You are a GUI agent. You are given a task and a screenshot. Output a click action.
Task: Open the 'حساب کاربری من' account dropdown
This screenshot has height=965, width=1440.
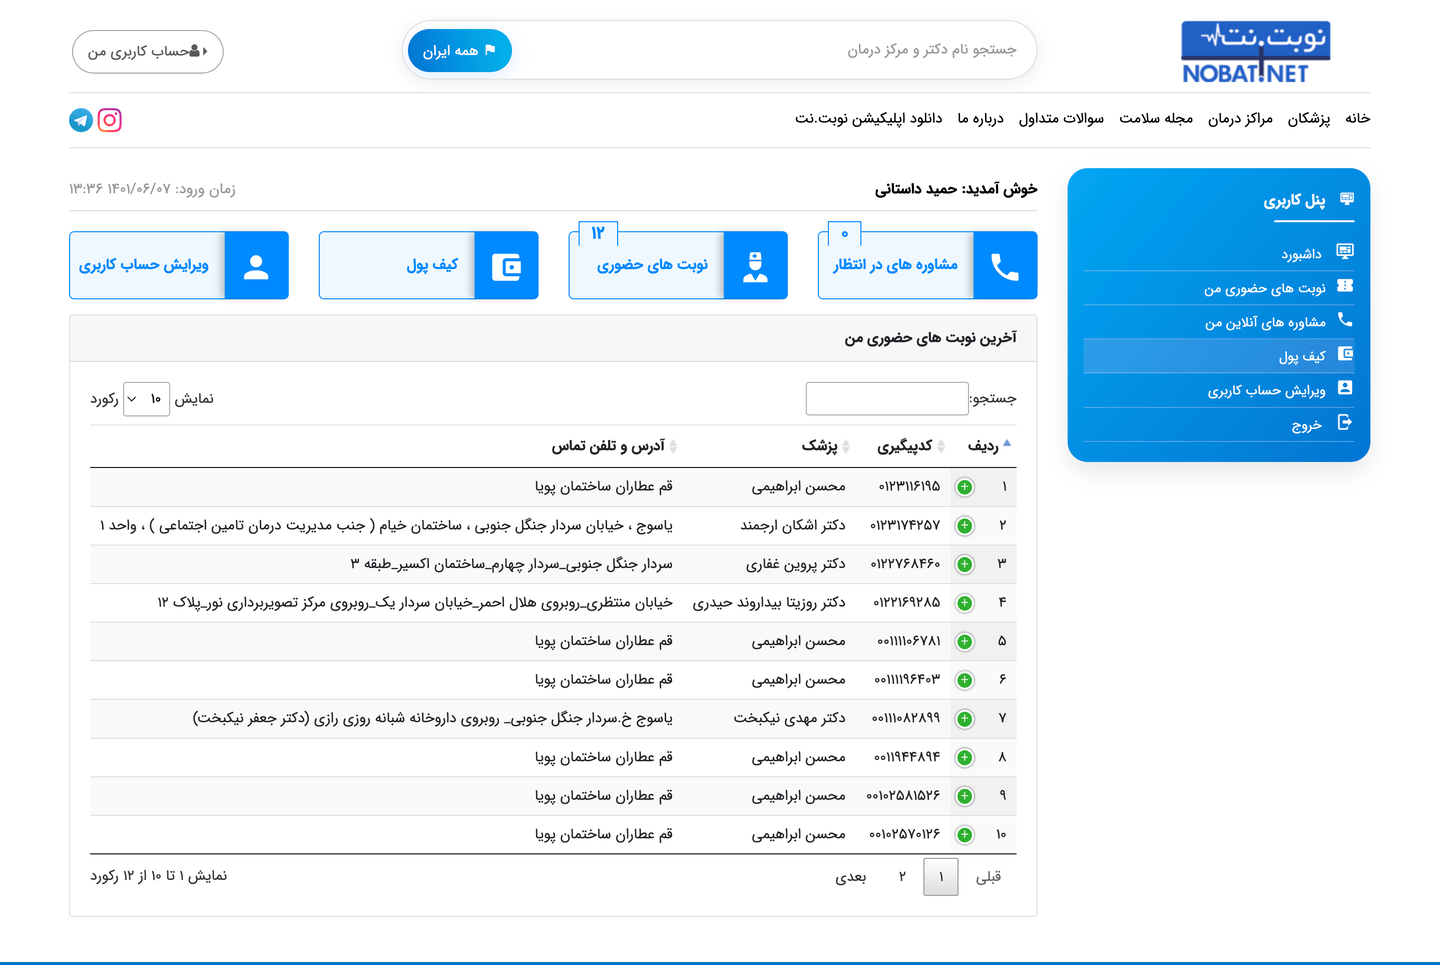pos(148,52)
